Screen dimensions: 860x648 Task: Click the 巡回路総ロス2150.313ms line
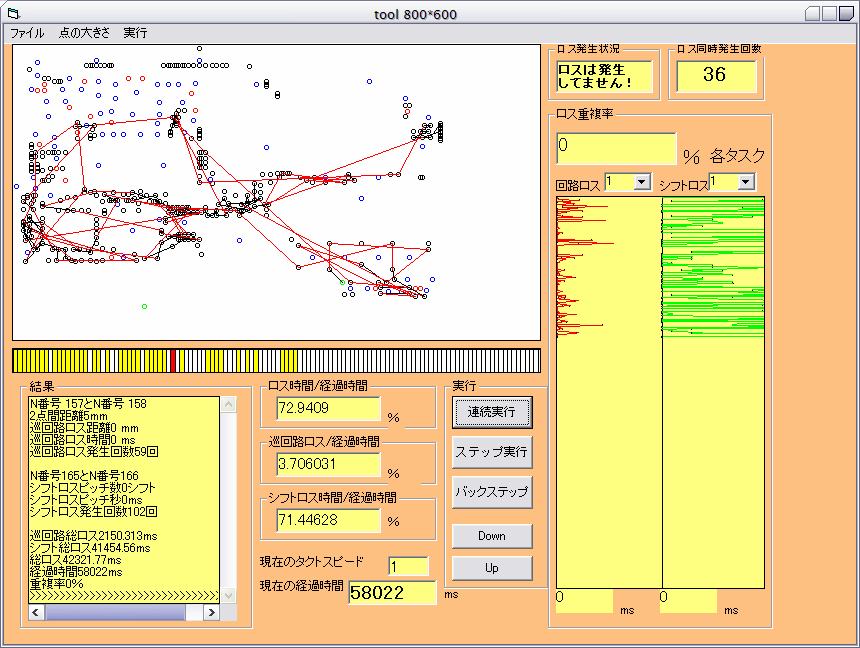[93, 536]
